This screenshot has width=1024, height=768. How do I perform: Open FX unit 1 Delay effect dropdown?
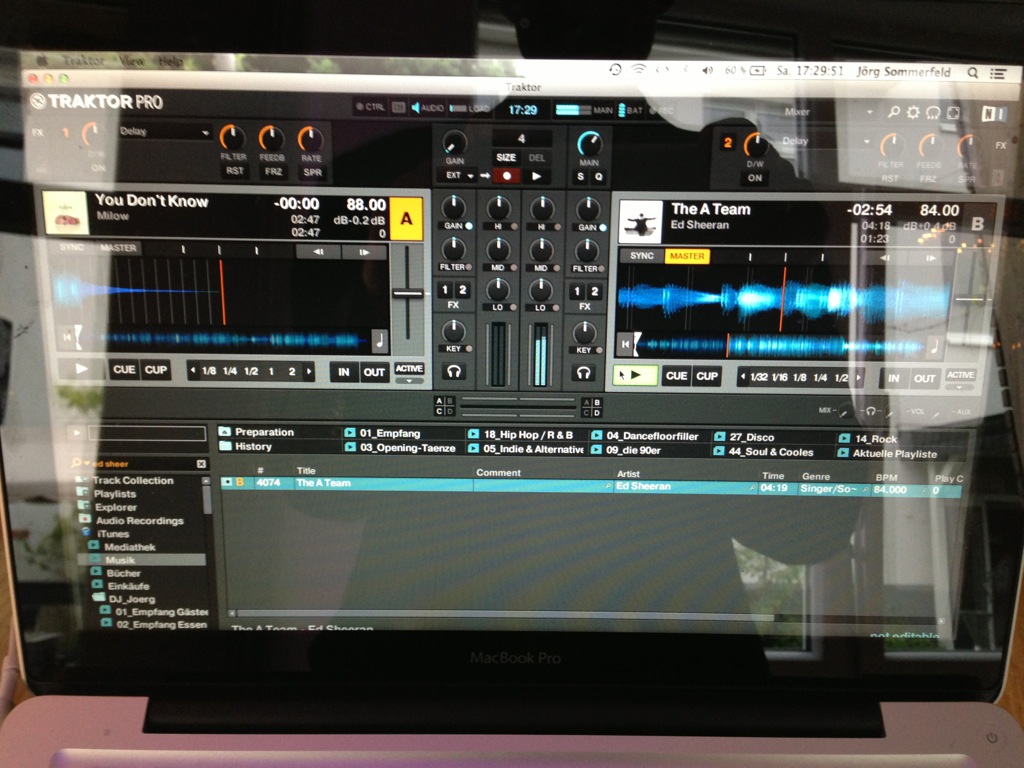(165, 131)
